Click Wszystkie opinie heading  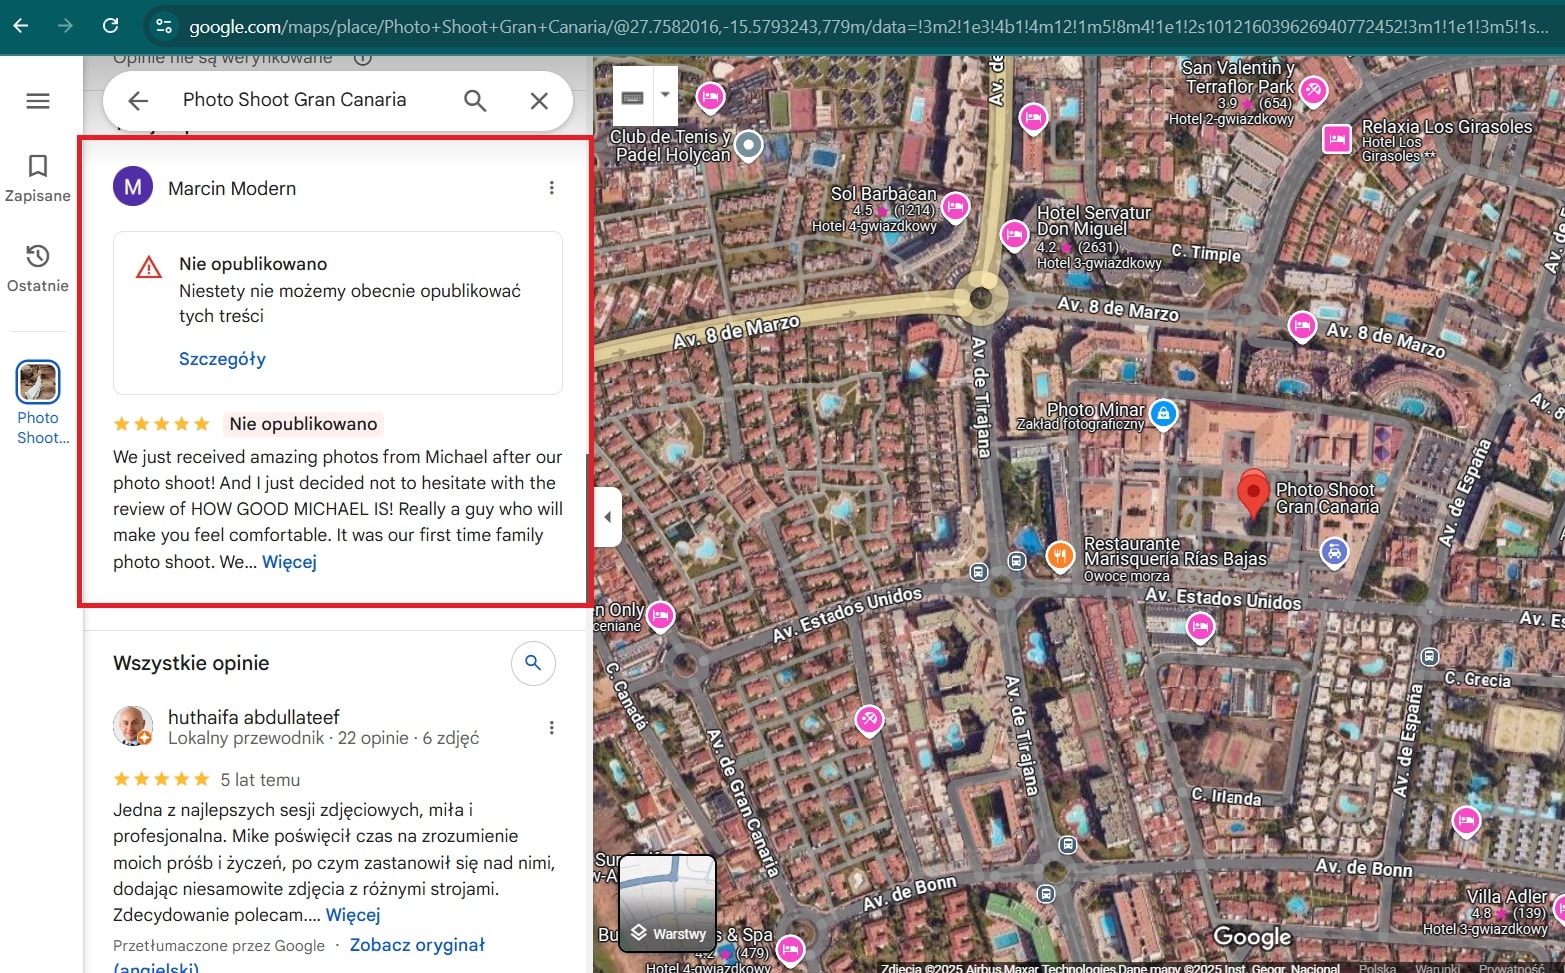[191, 663]
